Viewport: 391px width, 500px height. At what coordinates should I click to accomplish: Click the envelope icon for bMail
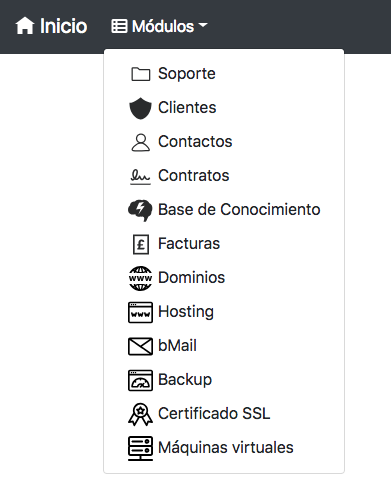tap(140, 346)
